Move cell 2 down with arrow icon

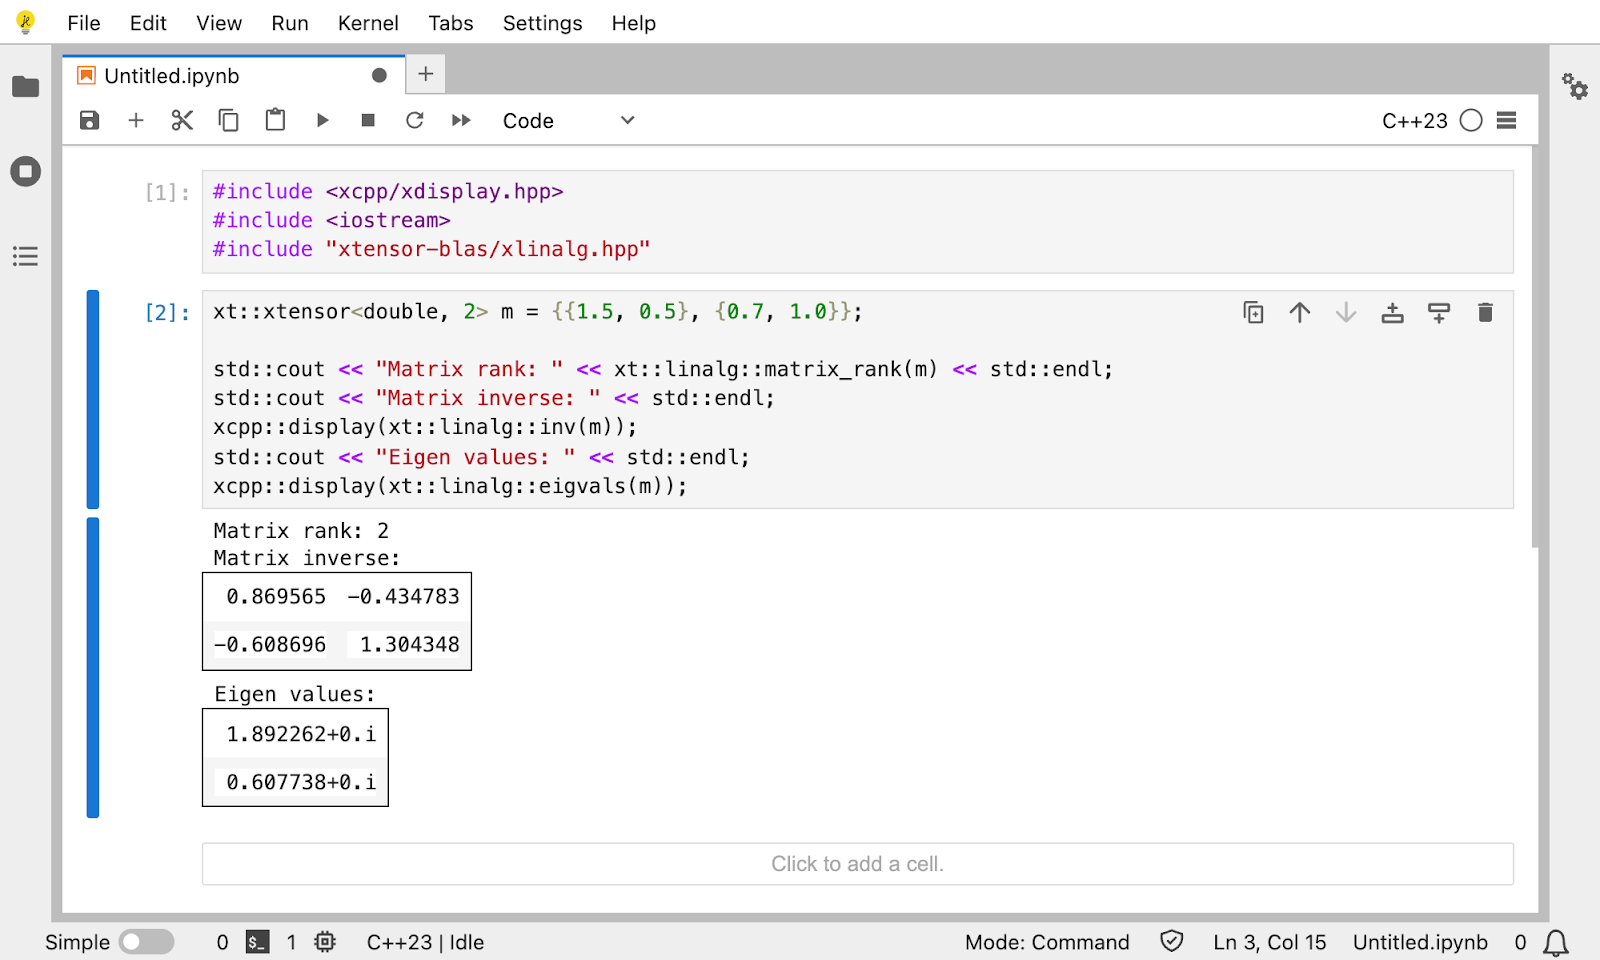pos(1346,313)
